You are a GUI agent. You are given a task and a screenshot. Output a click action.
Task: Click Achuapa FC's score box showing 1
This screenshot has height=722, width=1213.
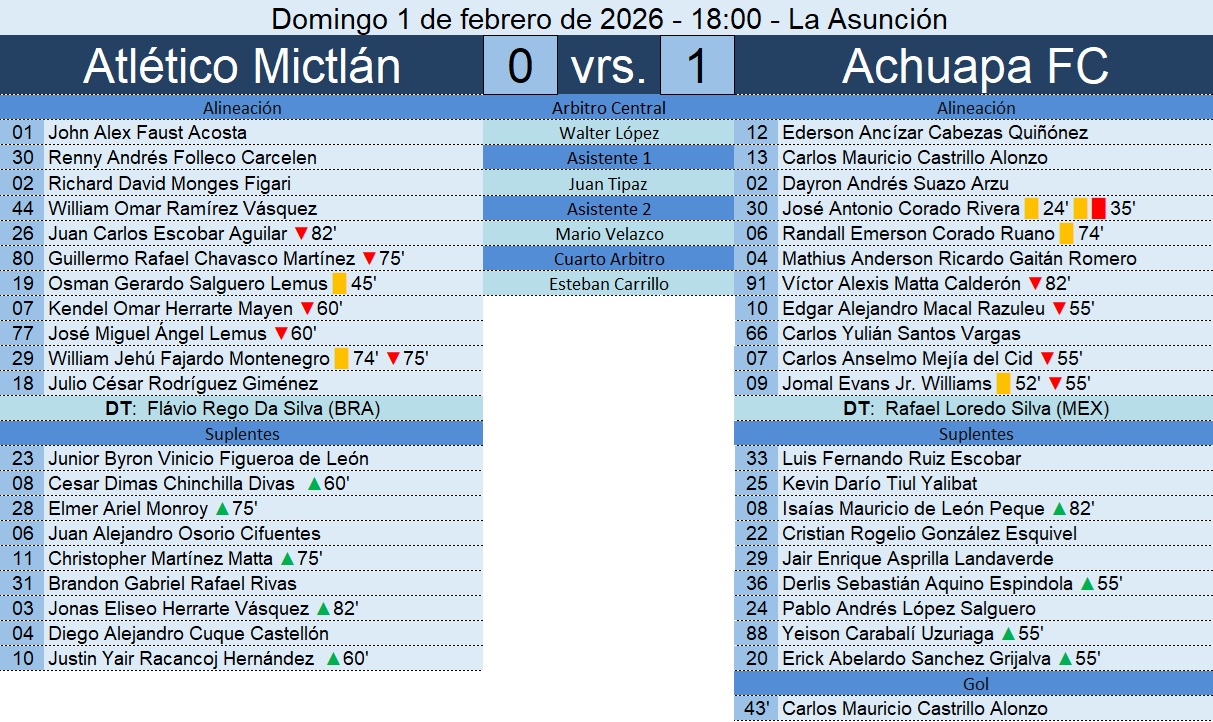697,66
